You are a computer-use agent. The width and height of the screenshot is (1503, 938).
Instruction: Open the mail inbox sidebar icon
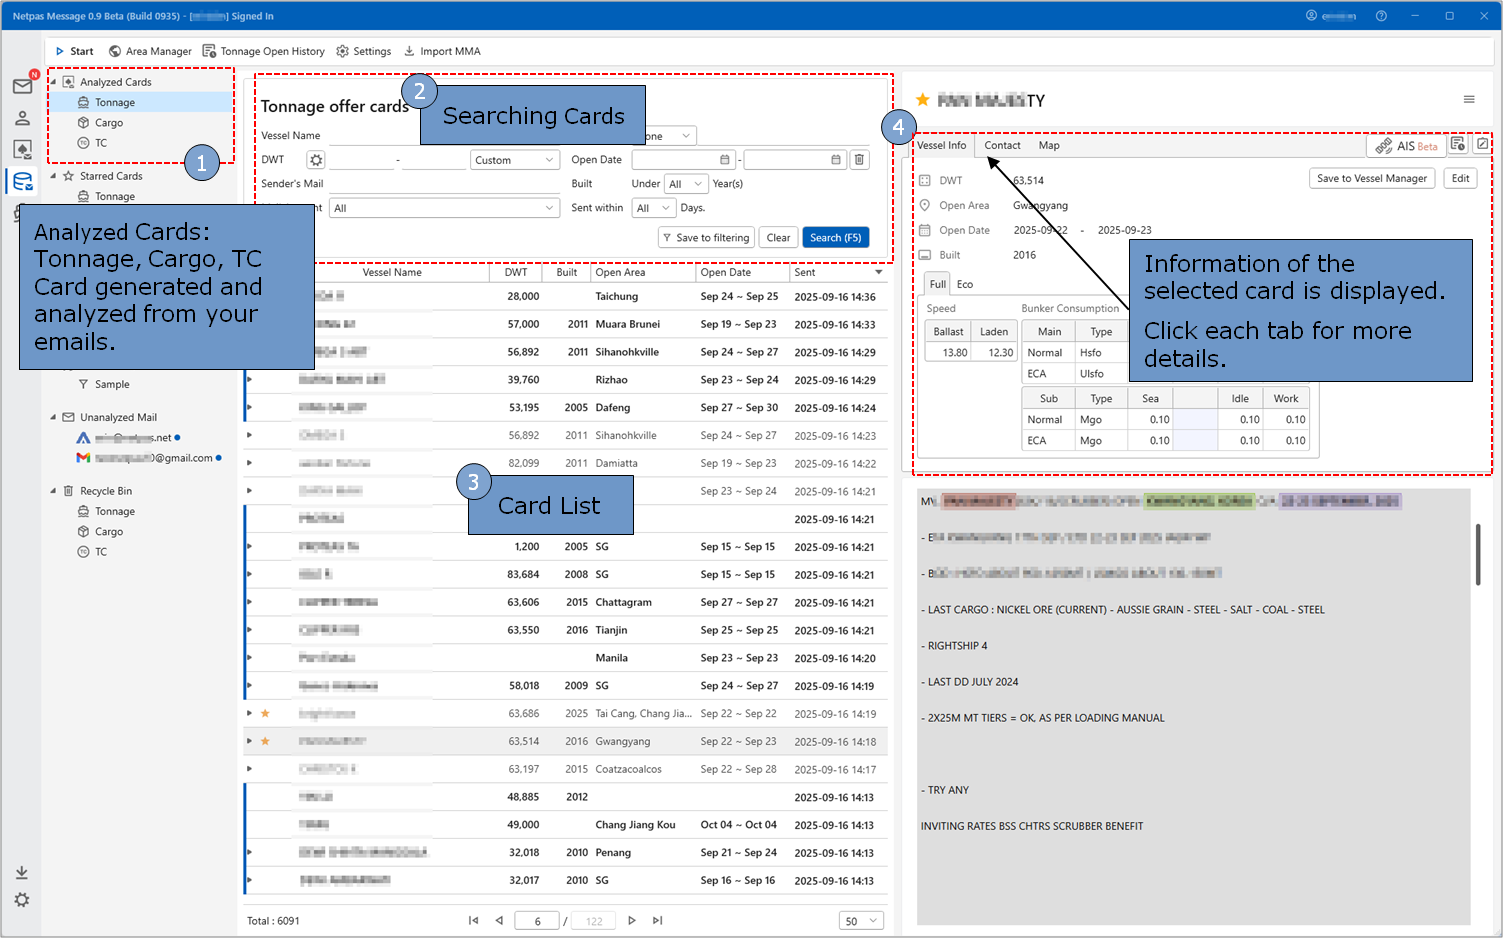(22, 86)
